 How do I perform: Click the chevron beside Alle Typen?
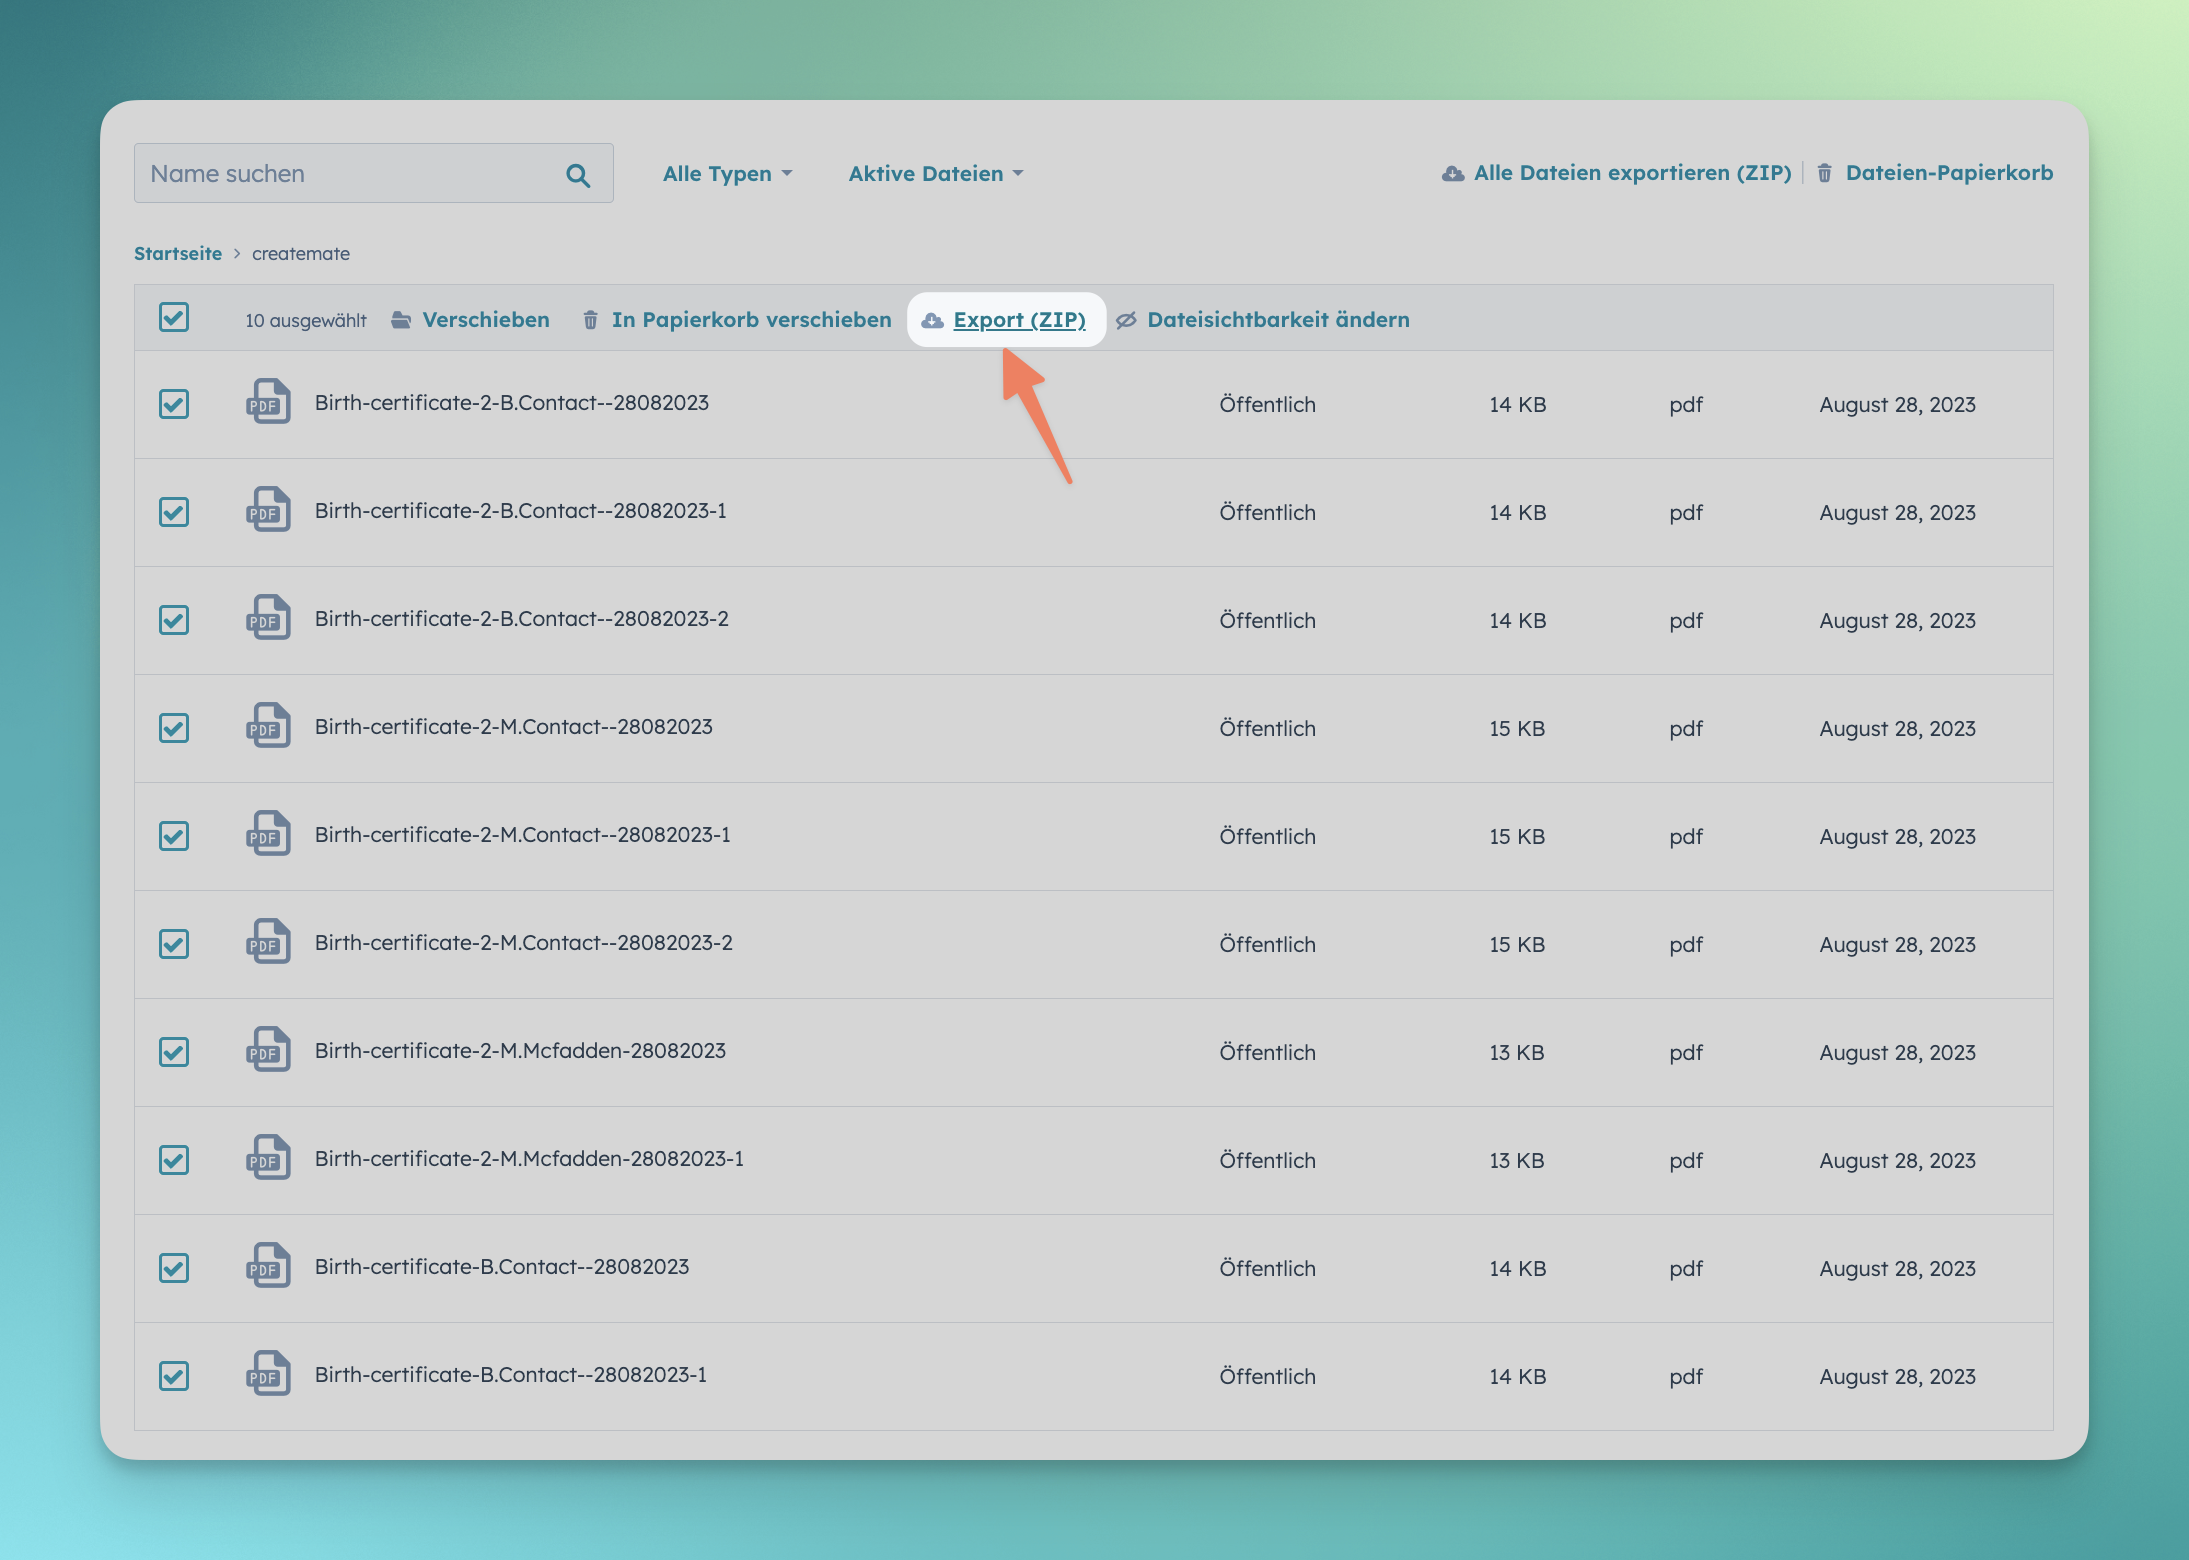click(x=786, y=173)
